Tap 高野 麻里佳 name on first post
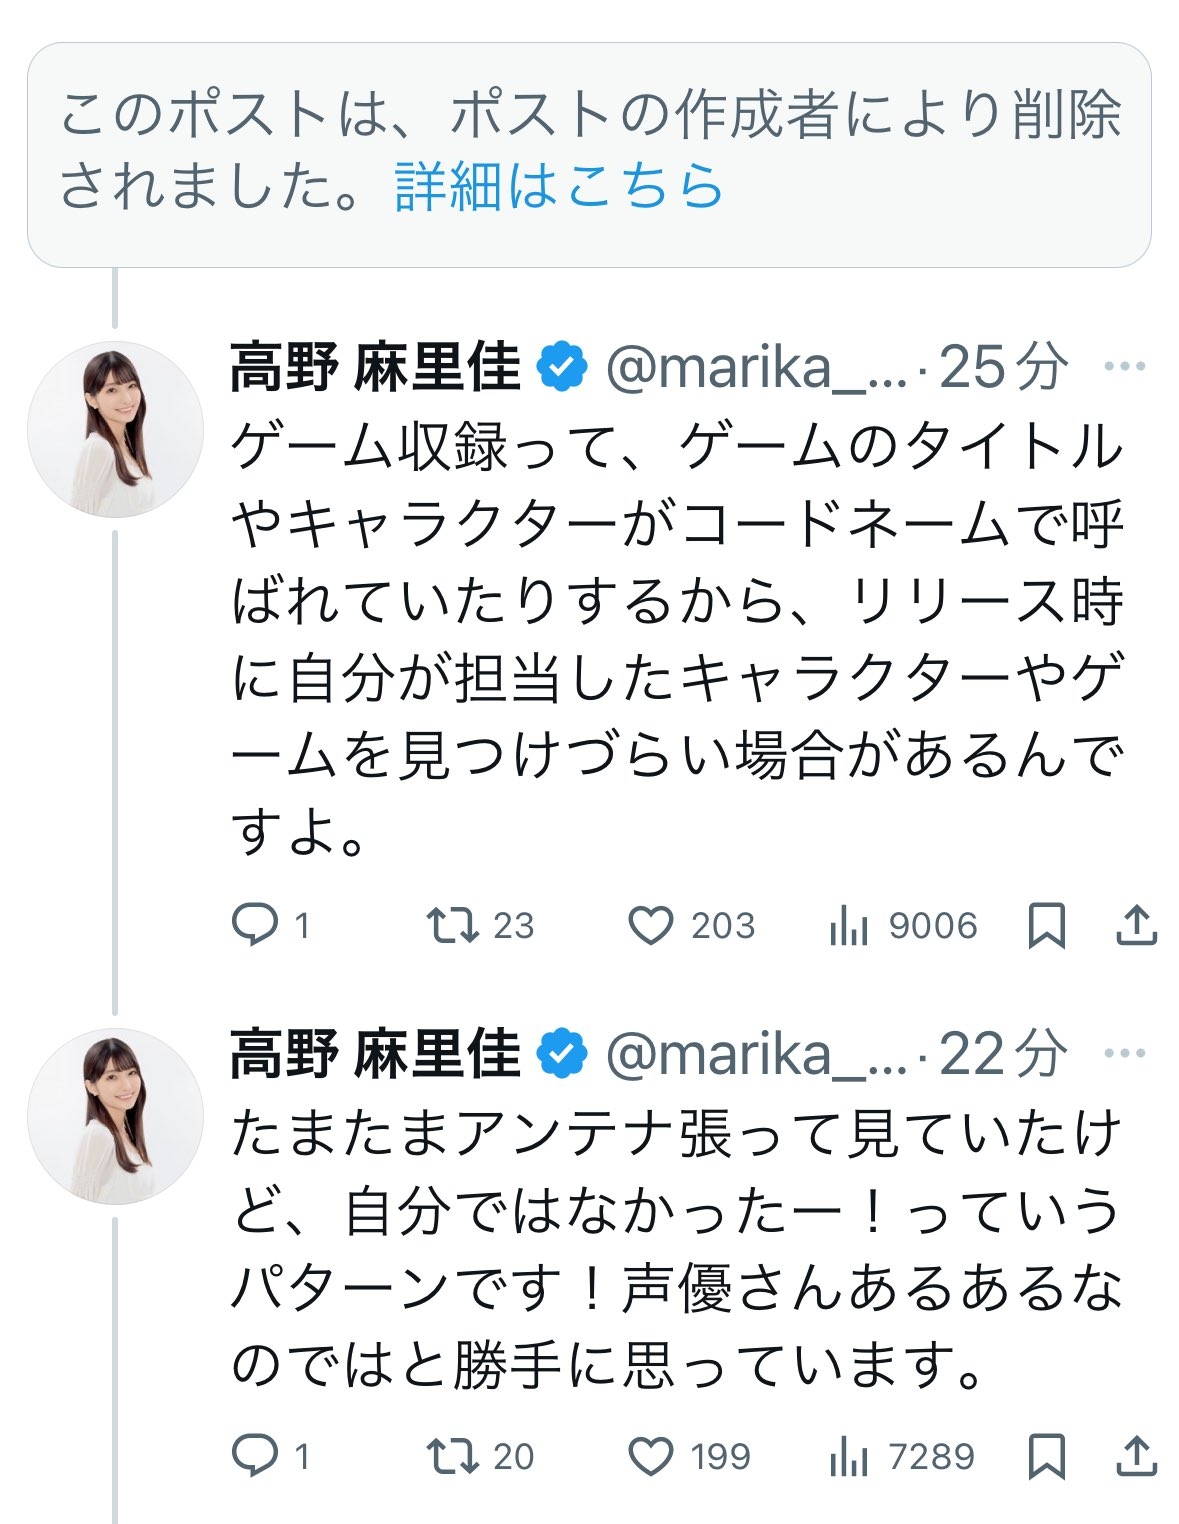The image size is (1179, 1524). click(375, 367)
